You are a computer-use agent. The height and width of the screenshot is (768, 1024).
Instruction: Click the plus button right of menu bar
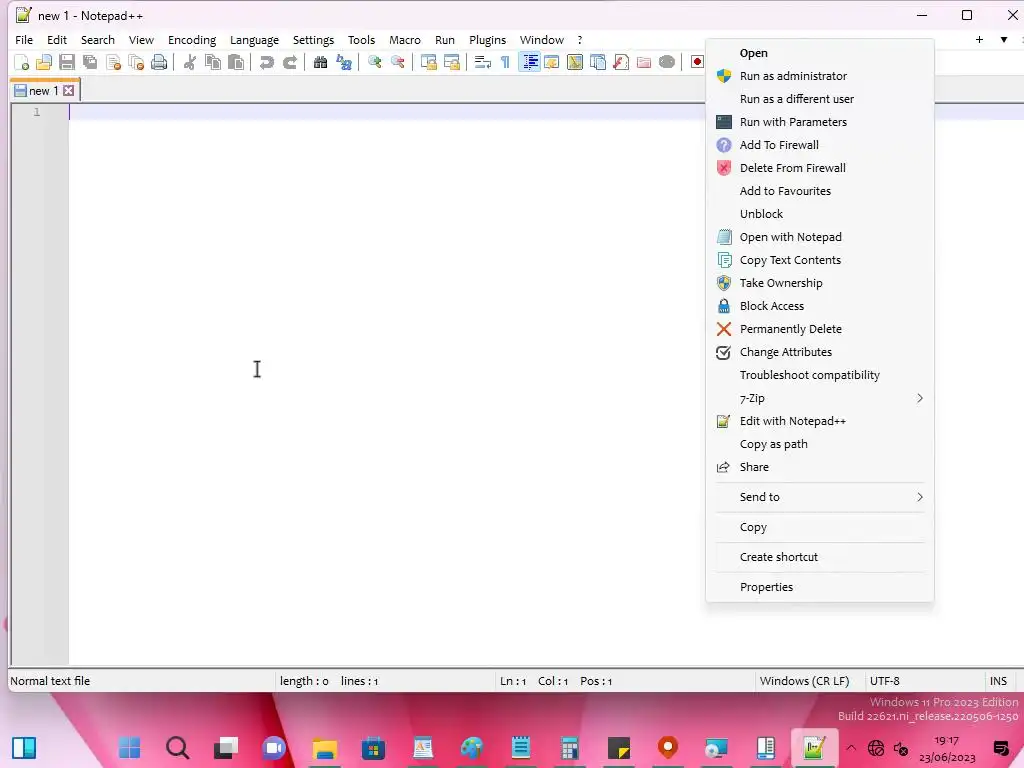(979, 40)
